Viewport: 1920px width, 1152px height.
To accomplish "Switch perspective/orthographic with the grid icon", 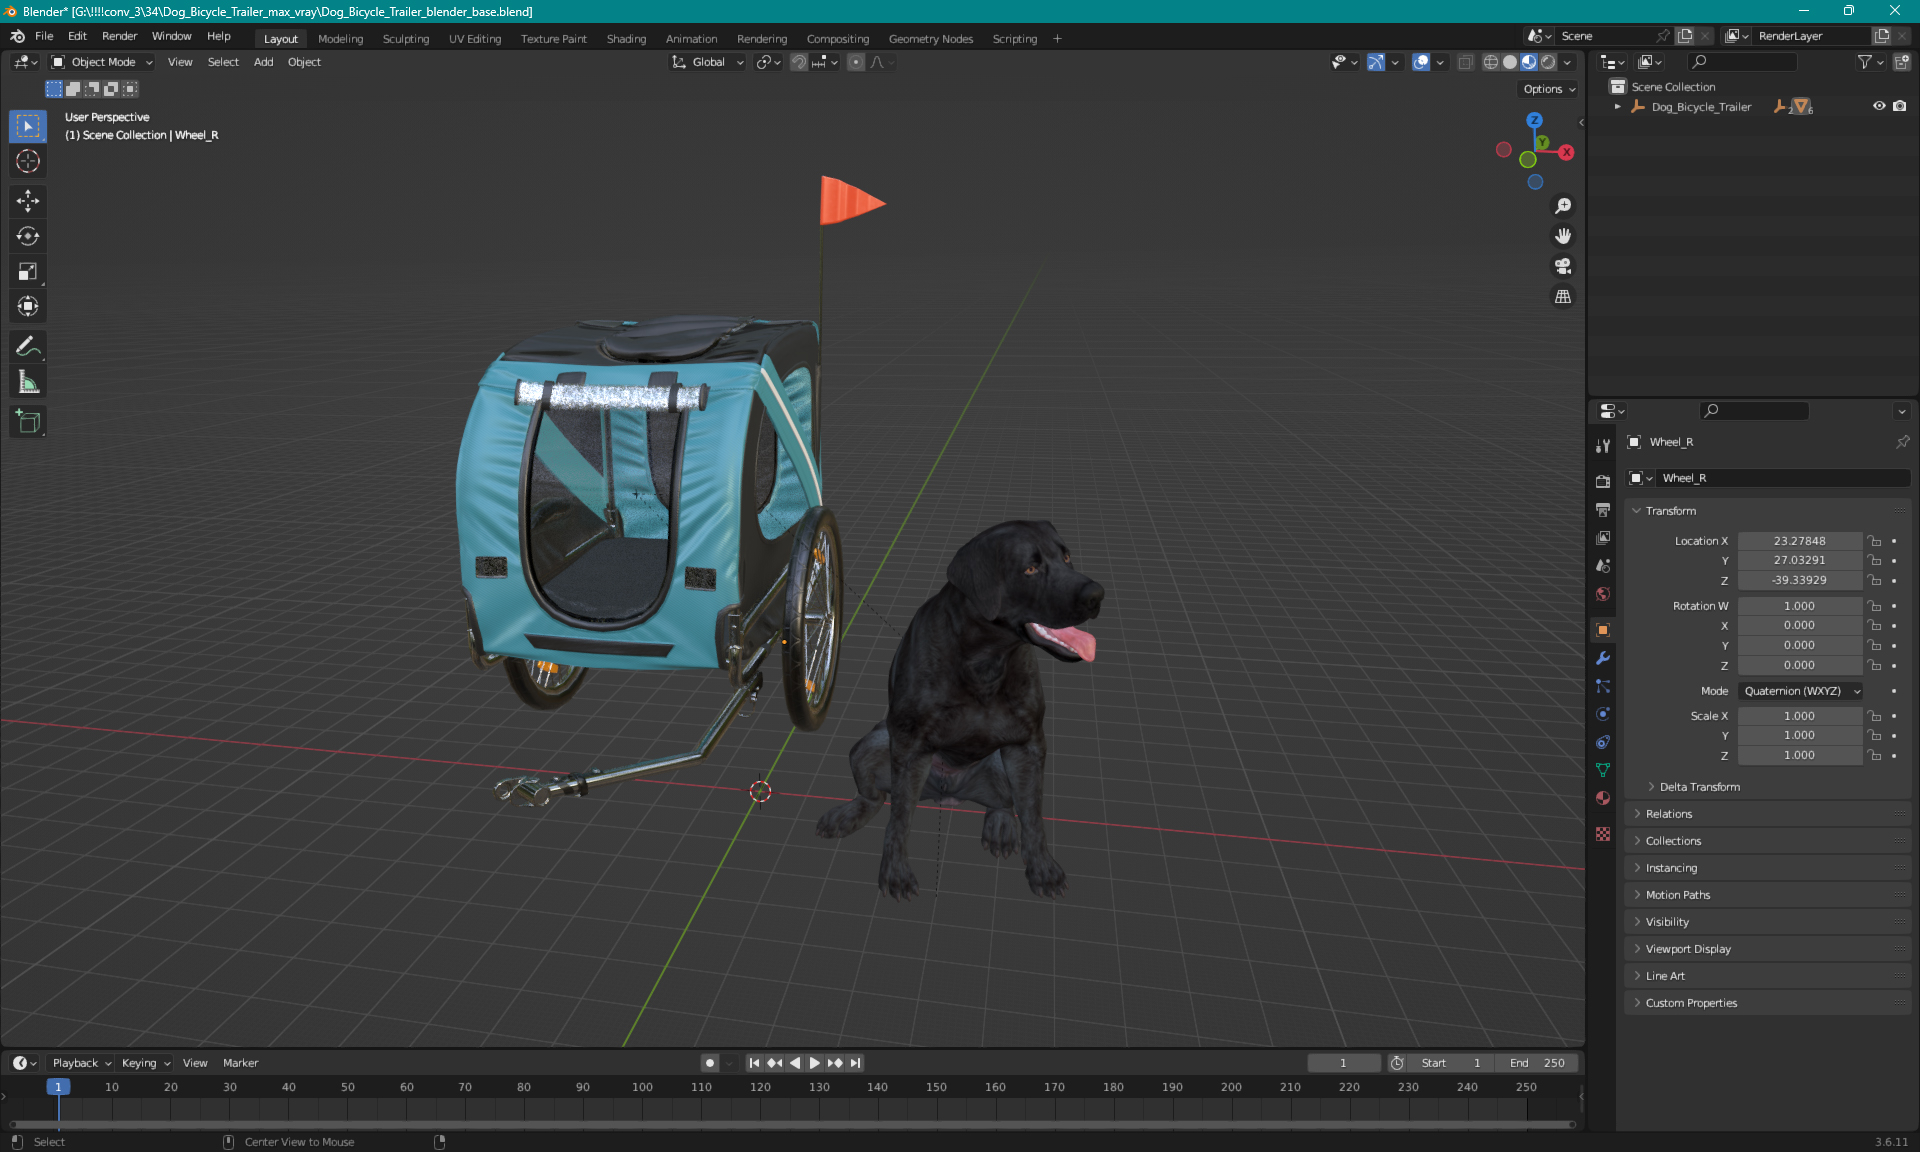I will [x=1563, y=297].
